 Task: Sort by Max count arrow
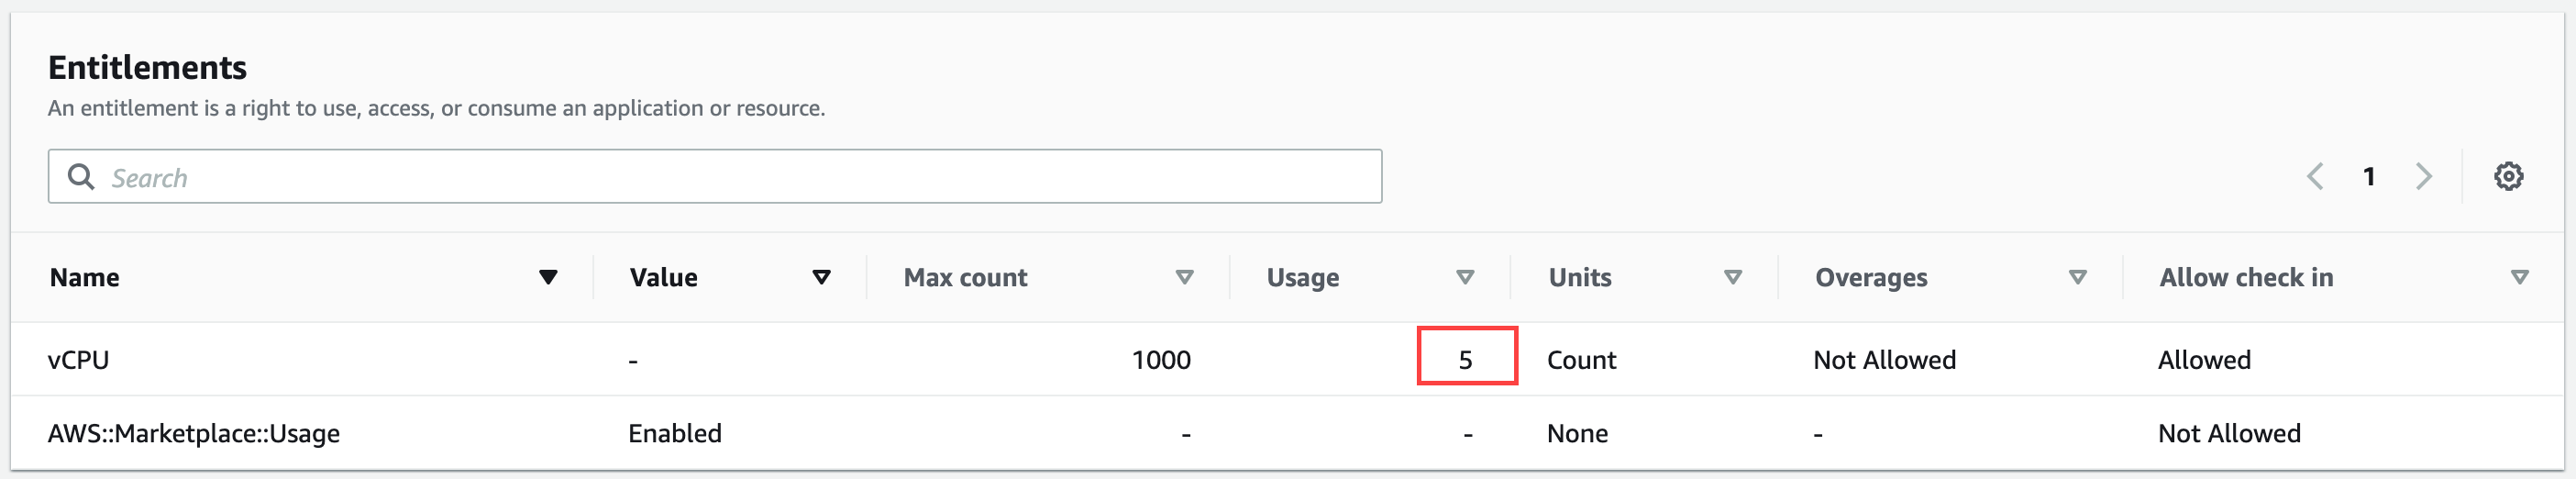(1184, 277)
